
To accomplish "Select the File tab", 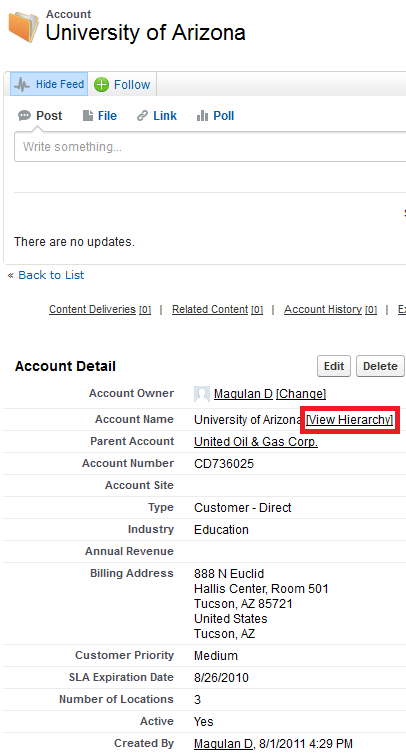I will pyautogui.click(x=99, y=116).
